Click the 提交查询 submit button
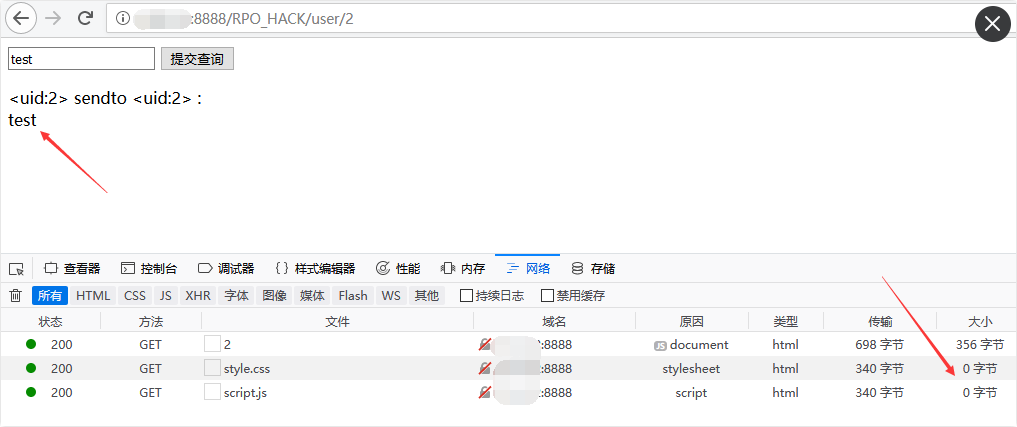The image size is (1017, 427). point(197,58)
